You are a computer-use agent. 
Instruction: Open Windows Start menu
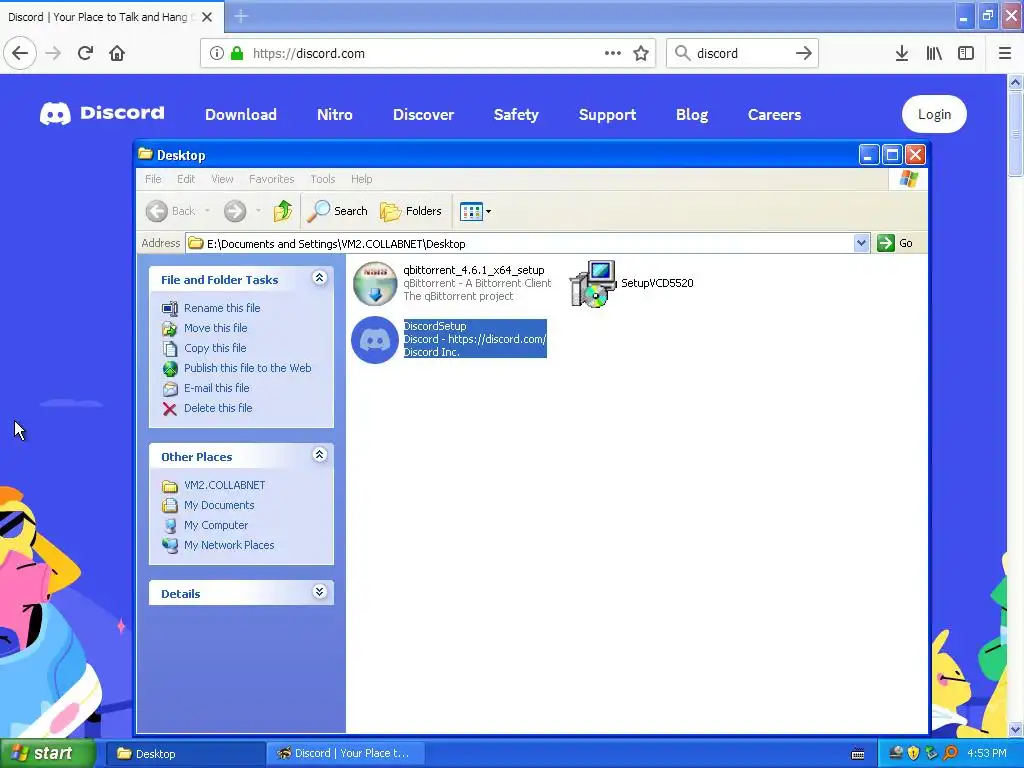point(47,754)
